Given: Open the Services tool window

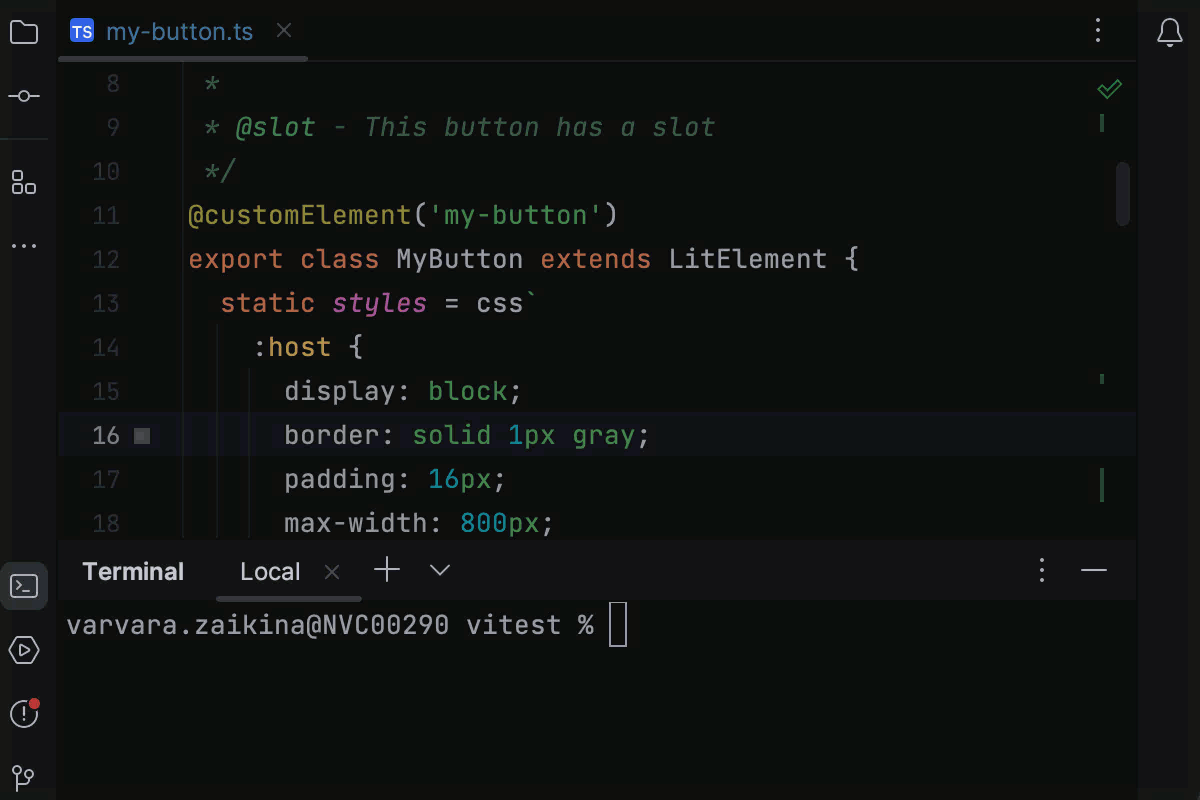Looking at the screenshot, I should coord(24,650).
